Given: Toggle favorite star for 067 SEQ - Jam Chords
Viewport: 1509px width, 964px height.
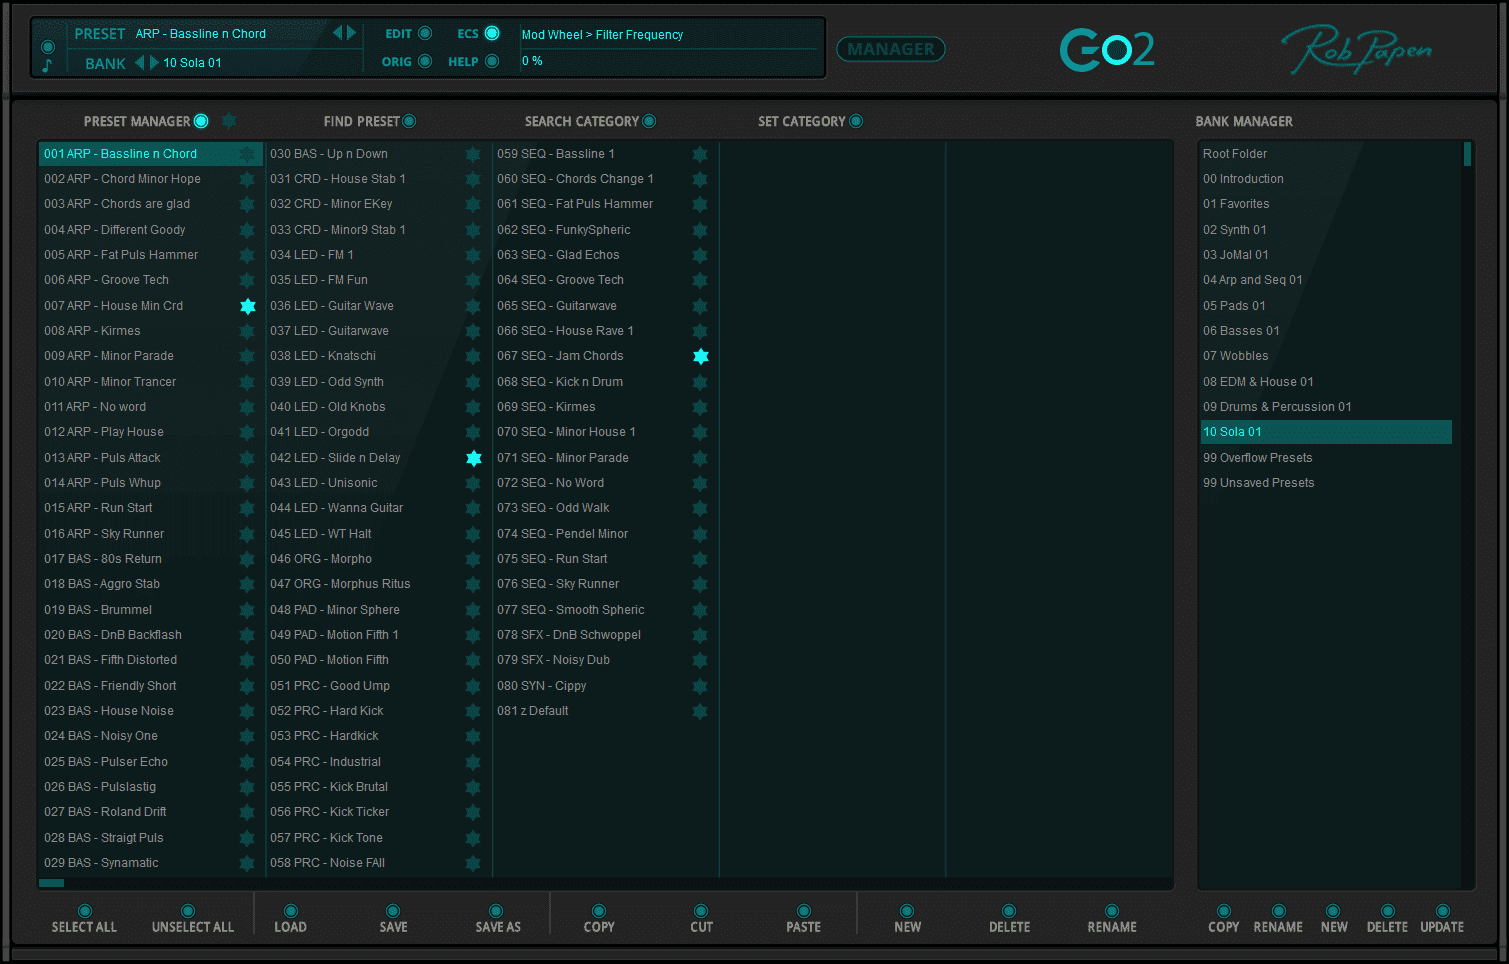Looking at the screenshot, I should (x=701, y=356).
